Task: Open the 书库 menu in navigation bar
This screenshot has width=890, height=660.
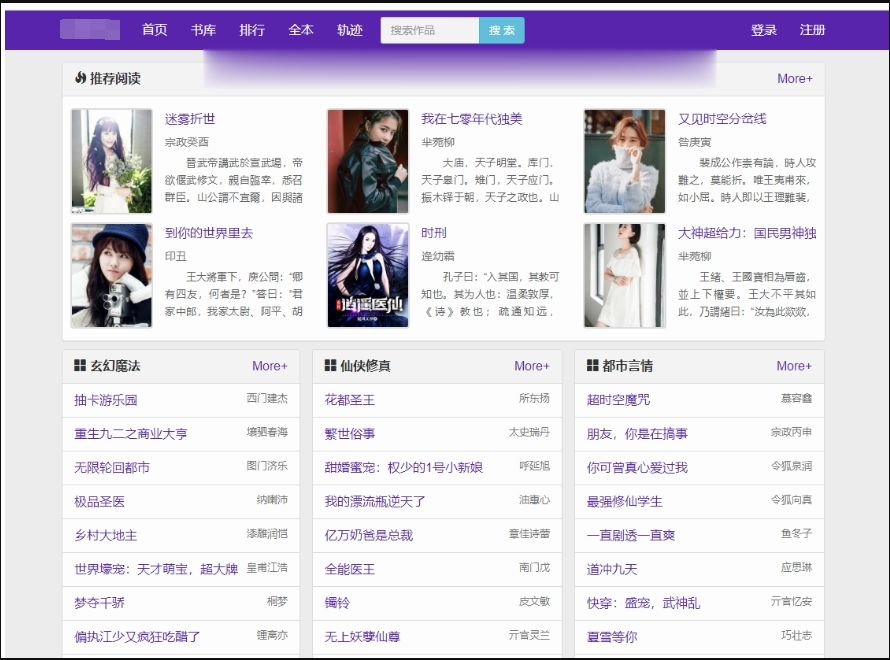Action: (x=203, y=30)
